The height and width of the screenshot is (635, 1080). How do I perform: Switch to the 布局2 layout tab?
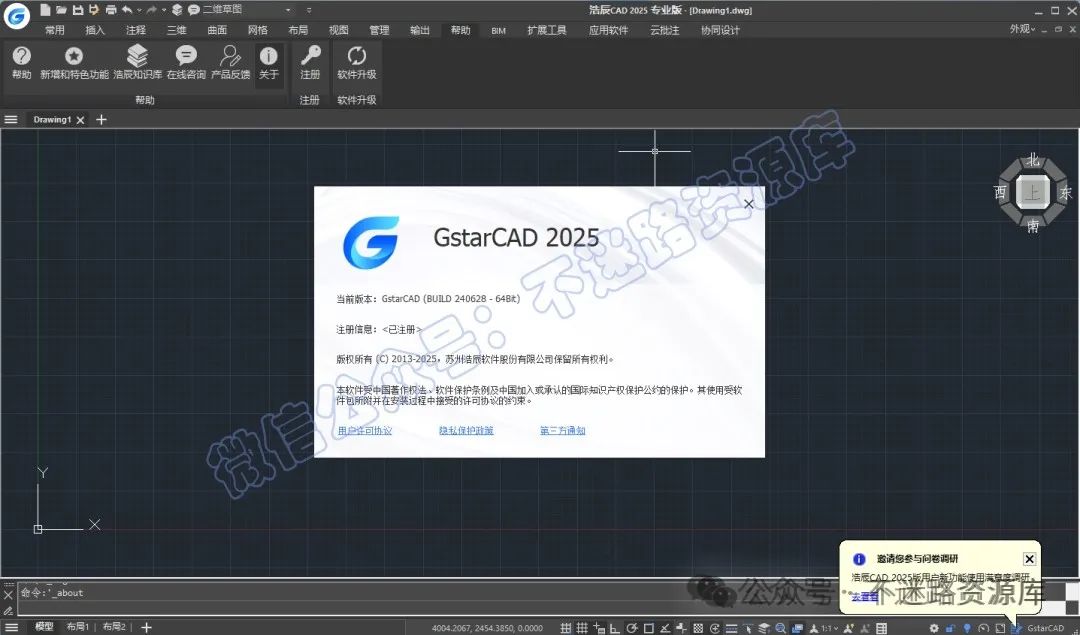114,627
